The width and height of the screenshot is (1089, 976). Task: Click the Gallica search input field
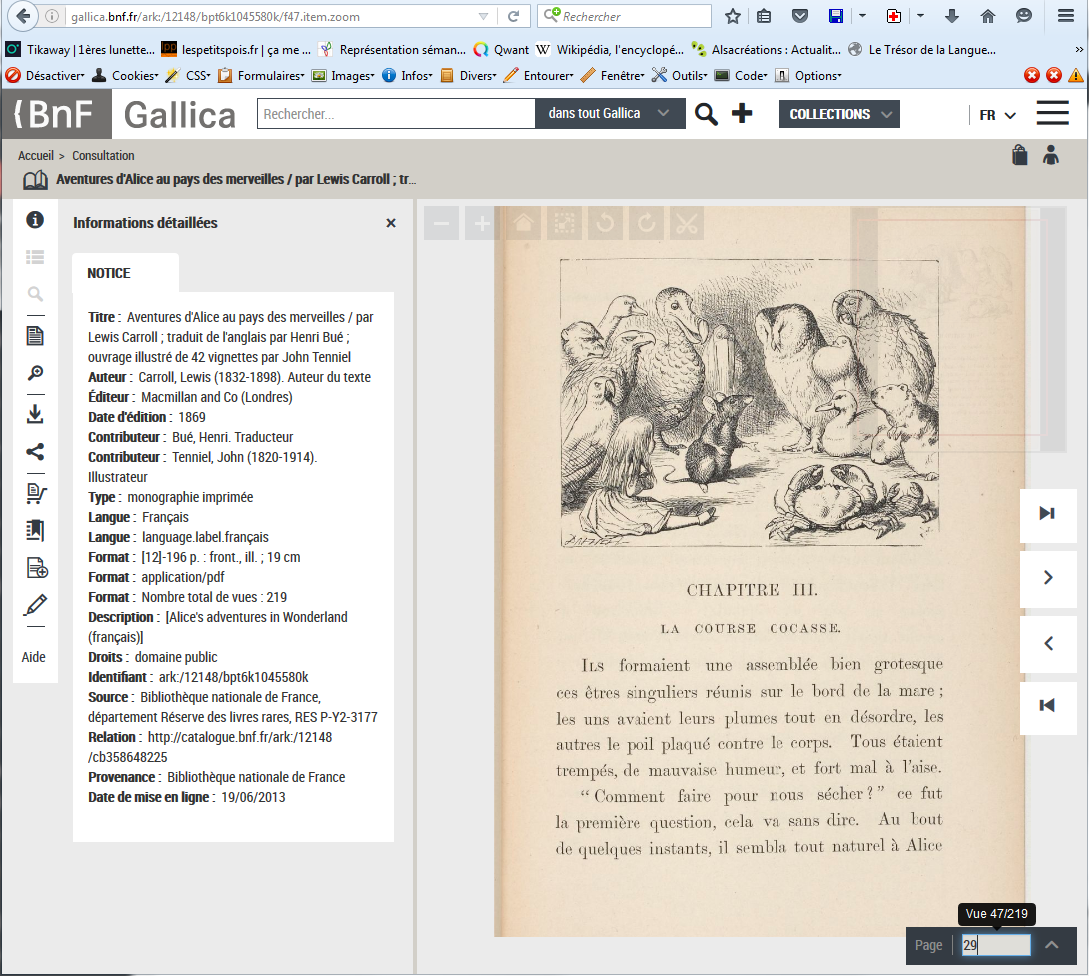396,114
